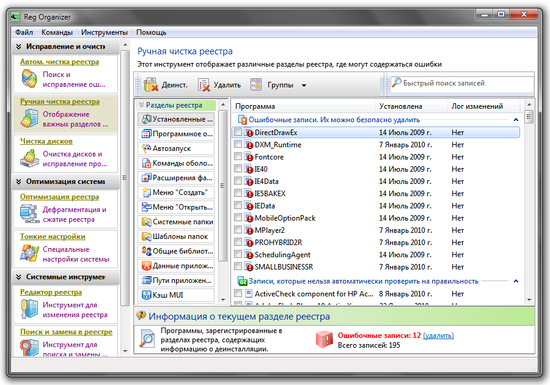550x385 pixels.
Task: Click the Кэш MUI section icon
Action: (x=146, y=295)
